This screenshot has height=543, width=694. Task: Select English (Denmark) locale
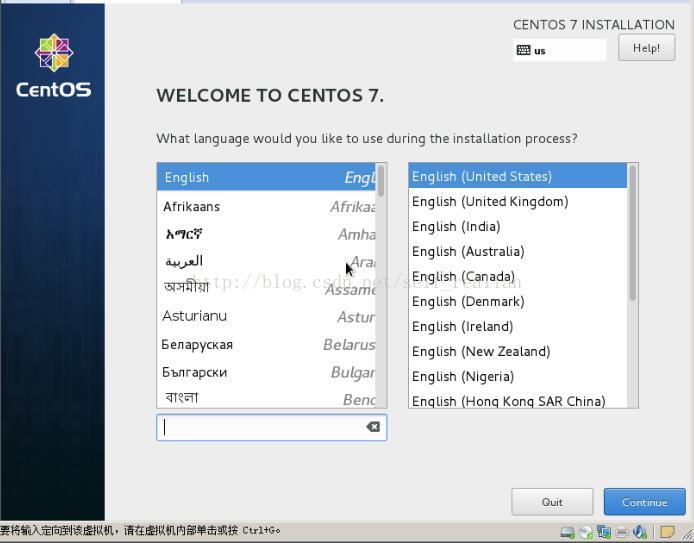517,301
